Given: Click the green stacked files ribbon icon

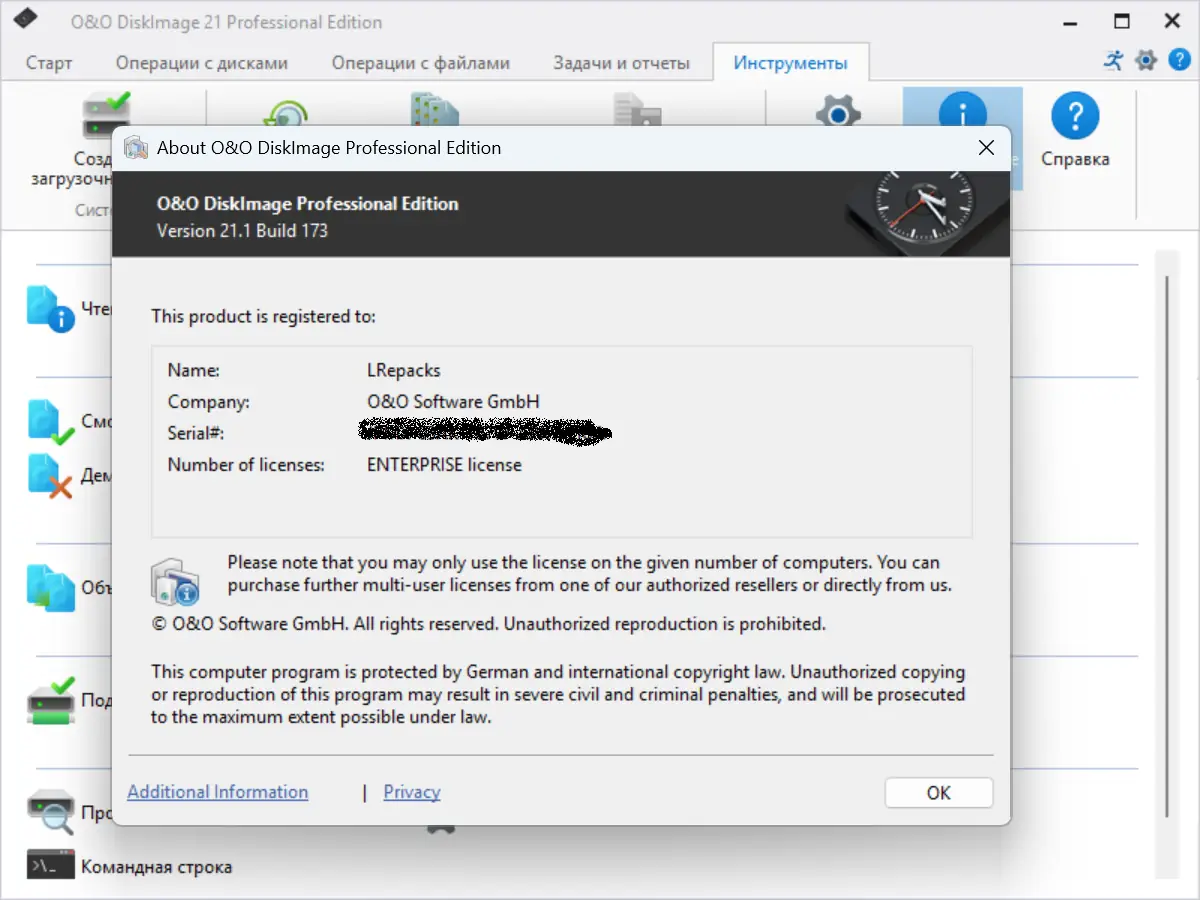Looking at the screenshot, I should coord(435,110).
